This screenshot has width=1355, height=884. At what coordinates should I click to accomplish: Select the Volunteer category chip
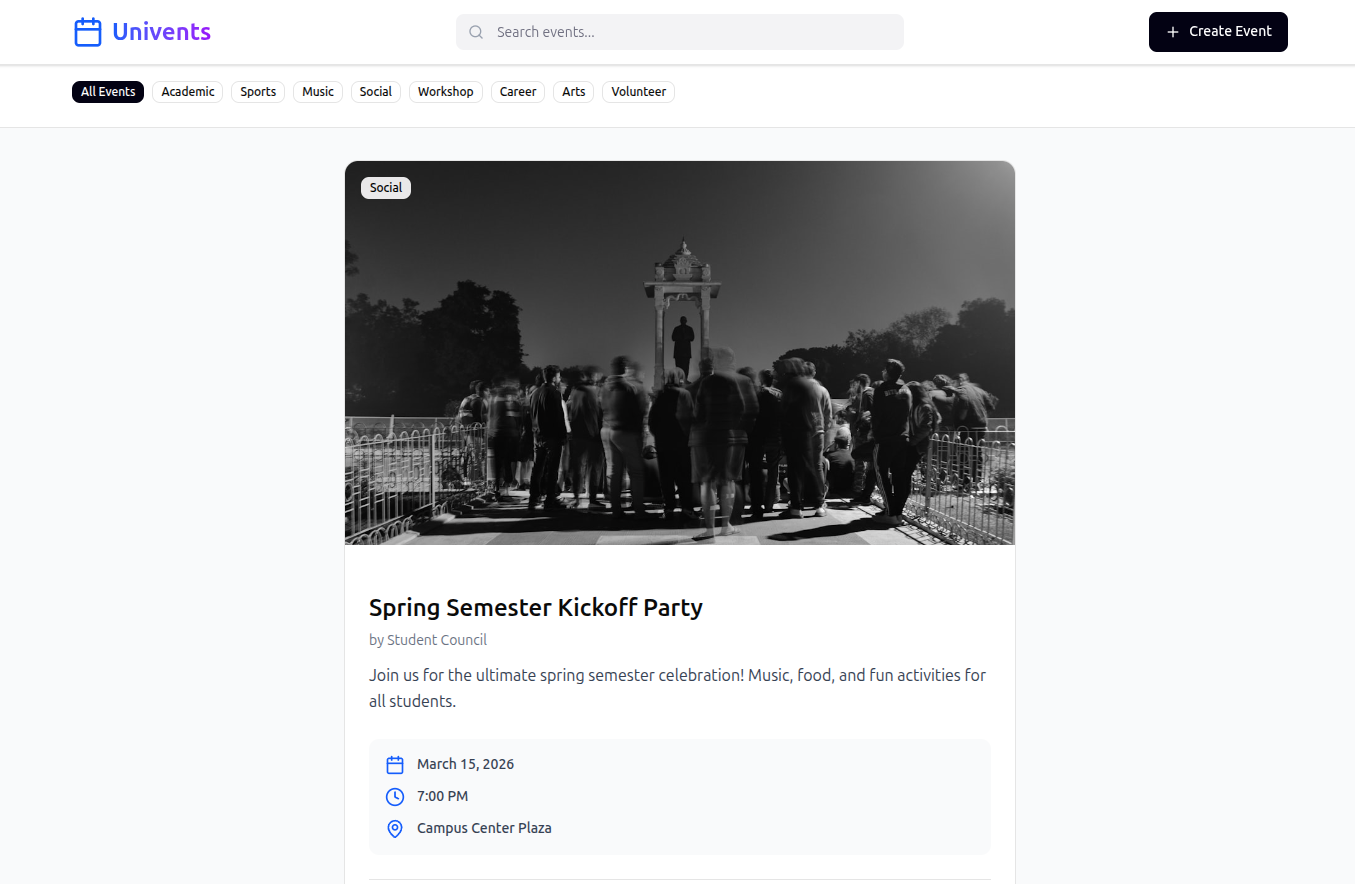(x=638, y=92)
